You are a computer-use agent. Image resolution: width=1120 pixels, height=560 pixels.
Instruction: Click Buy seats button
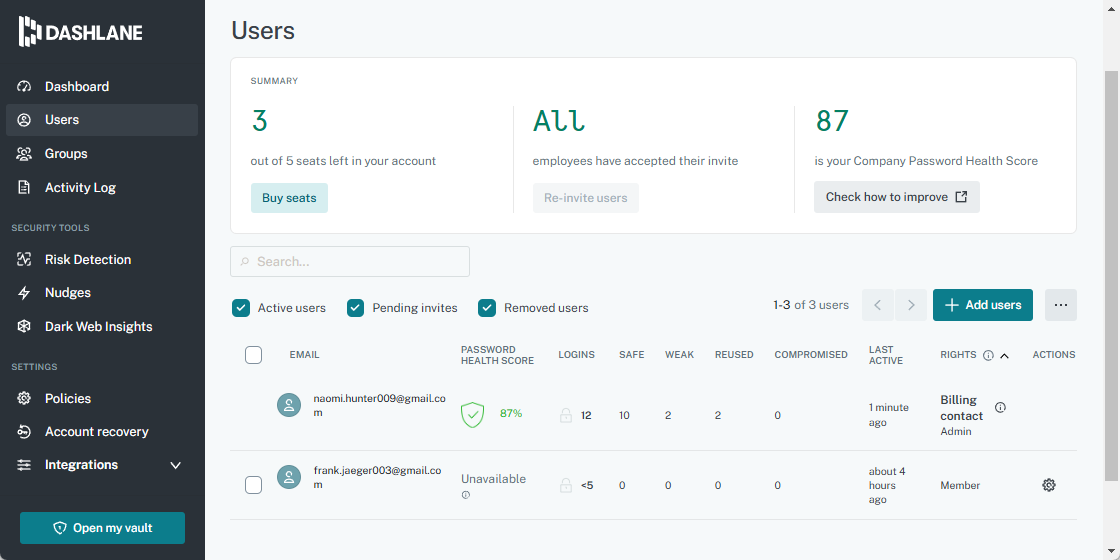(289, 198)
